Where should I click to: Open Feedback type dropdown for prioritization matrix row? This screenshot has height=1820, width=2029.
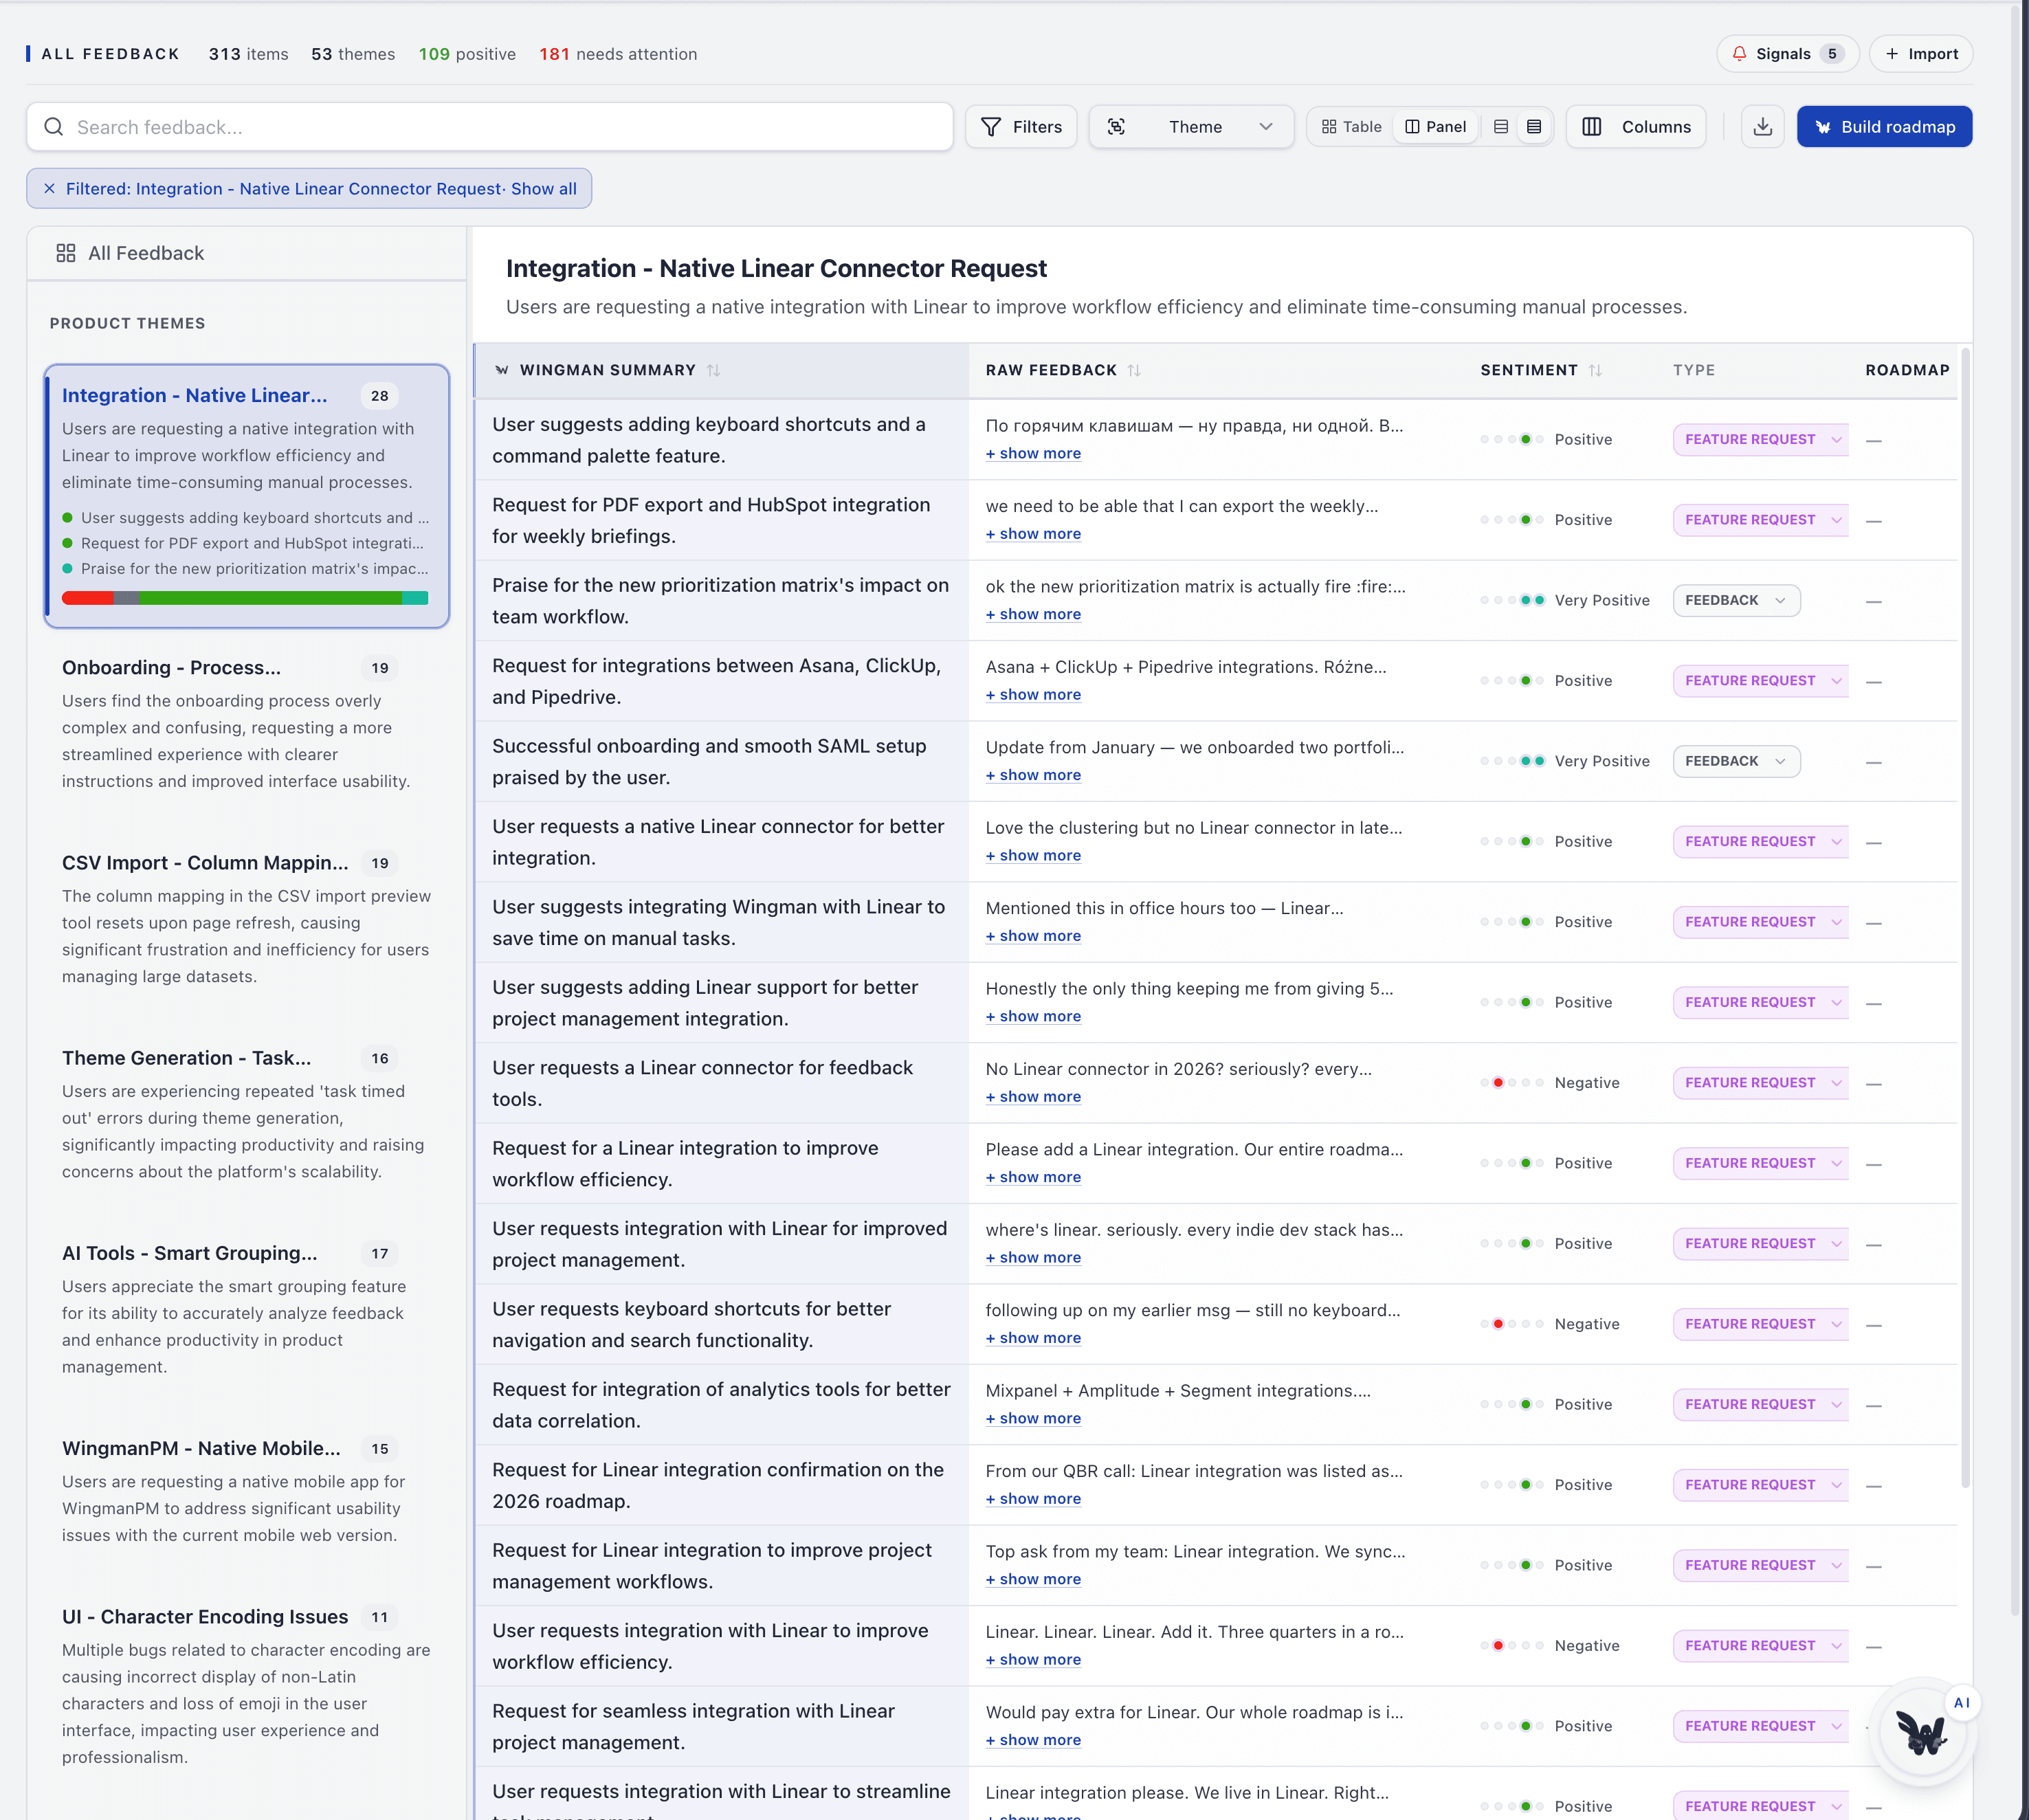point(1736,601)
